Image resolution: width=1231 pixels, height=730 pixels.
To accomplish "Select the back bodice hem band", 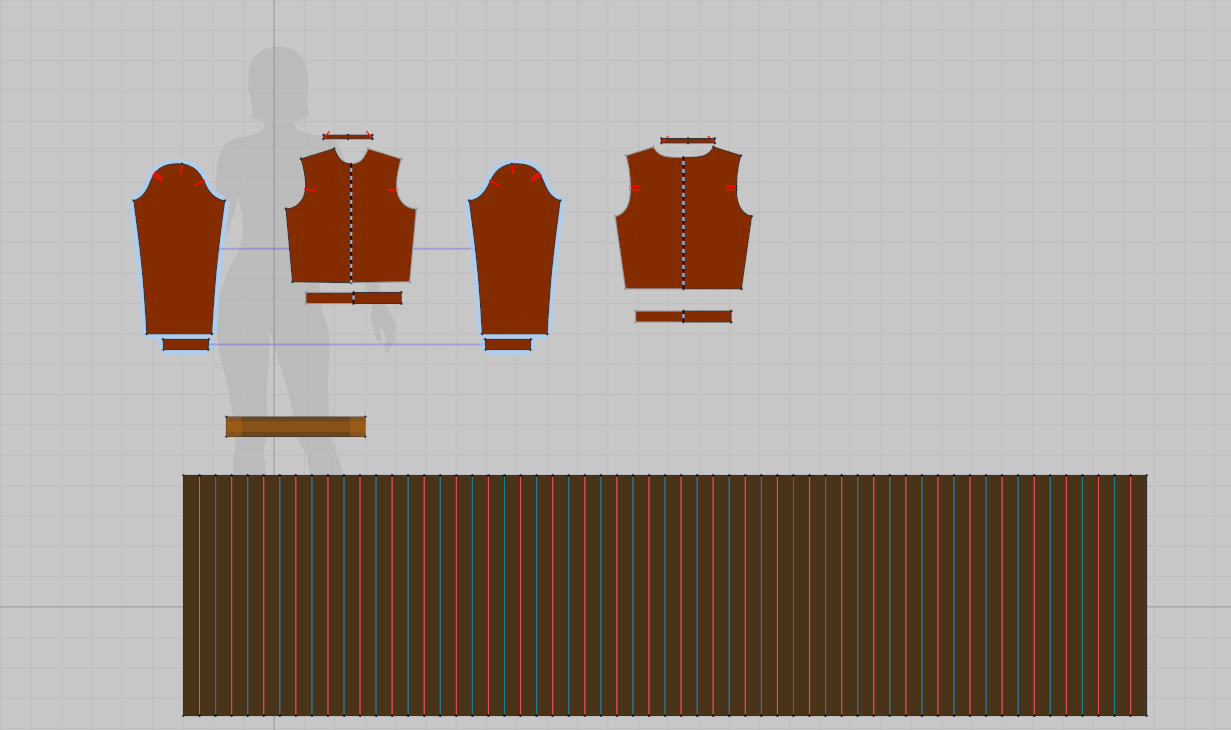I will click(683, 316).
